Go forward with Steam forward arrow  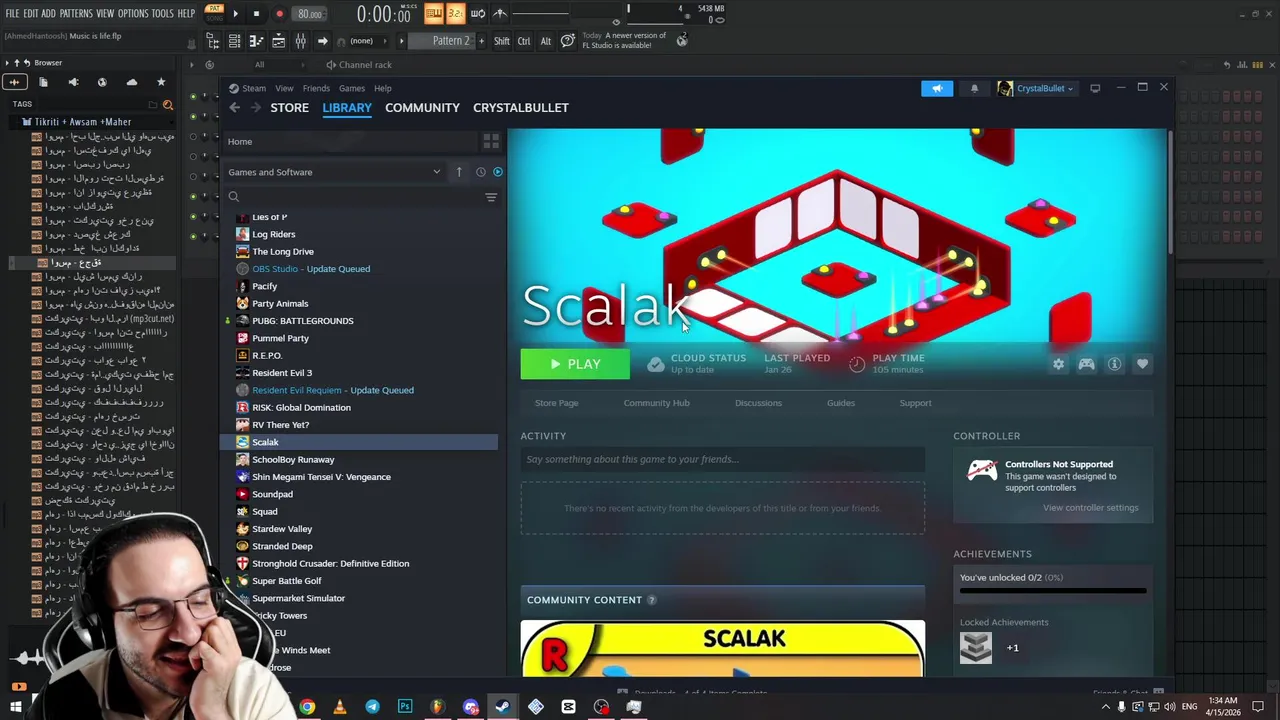[256, 108]
